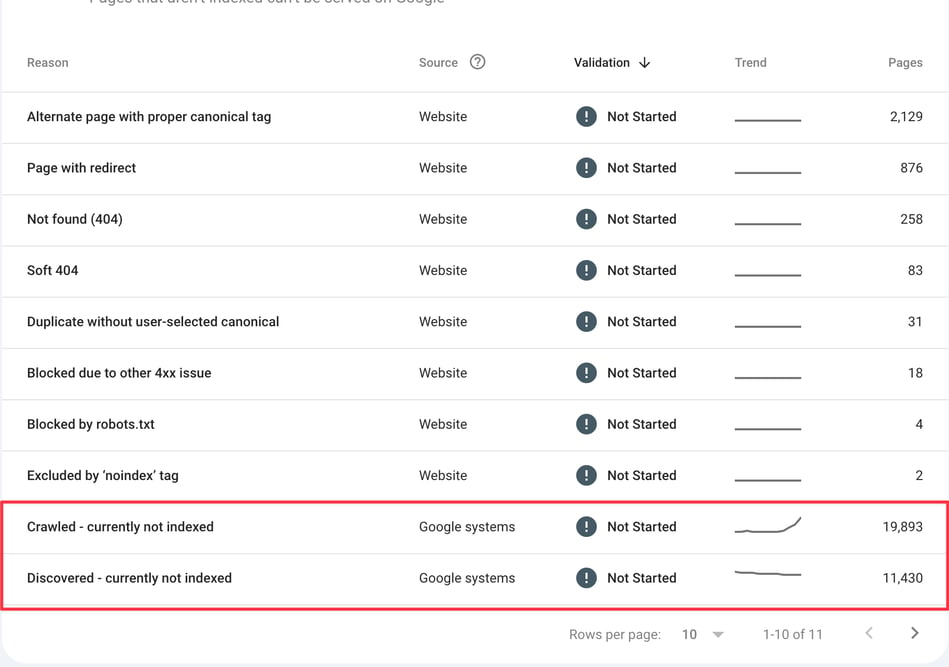This screenshot has width=949, height=667.
Task: Click Website source in the Not found (404) row
Action: (x=443, y=219)
